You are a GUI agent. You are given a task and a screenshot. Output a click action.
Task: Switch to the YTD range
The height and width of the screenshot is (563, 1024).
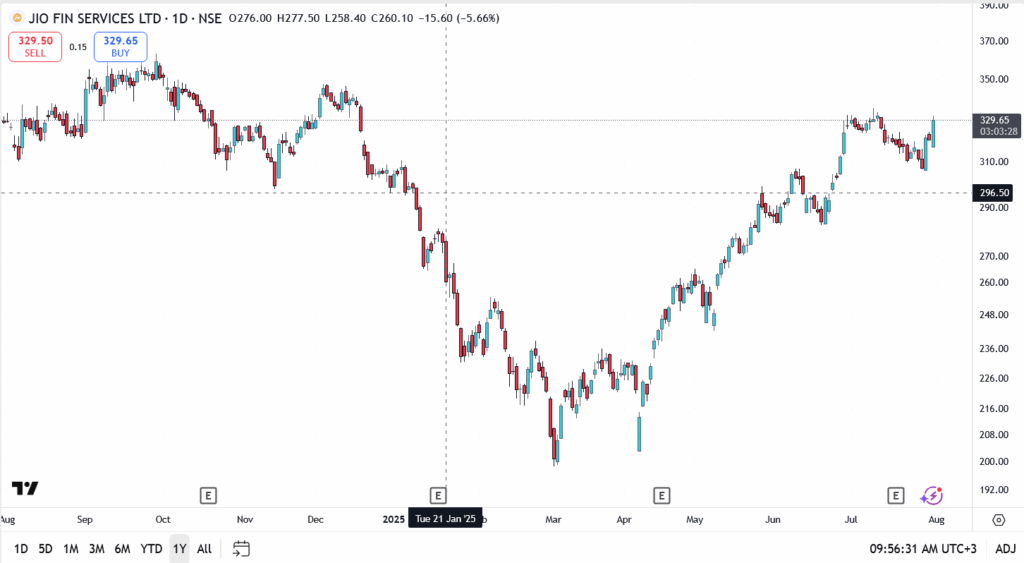151,548
